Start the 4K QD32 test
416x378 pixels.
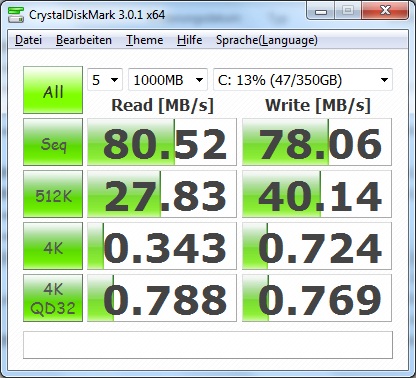(x=53, y=298)
